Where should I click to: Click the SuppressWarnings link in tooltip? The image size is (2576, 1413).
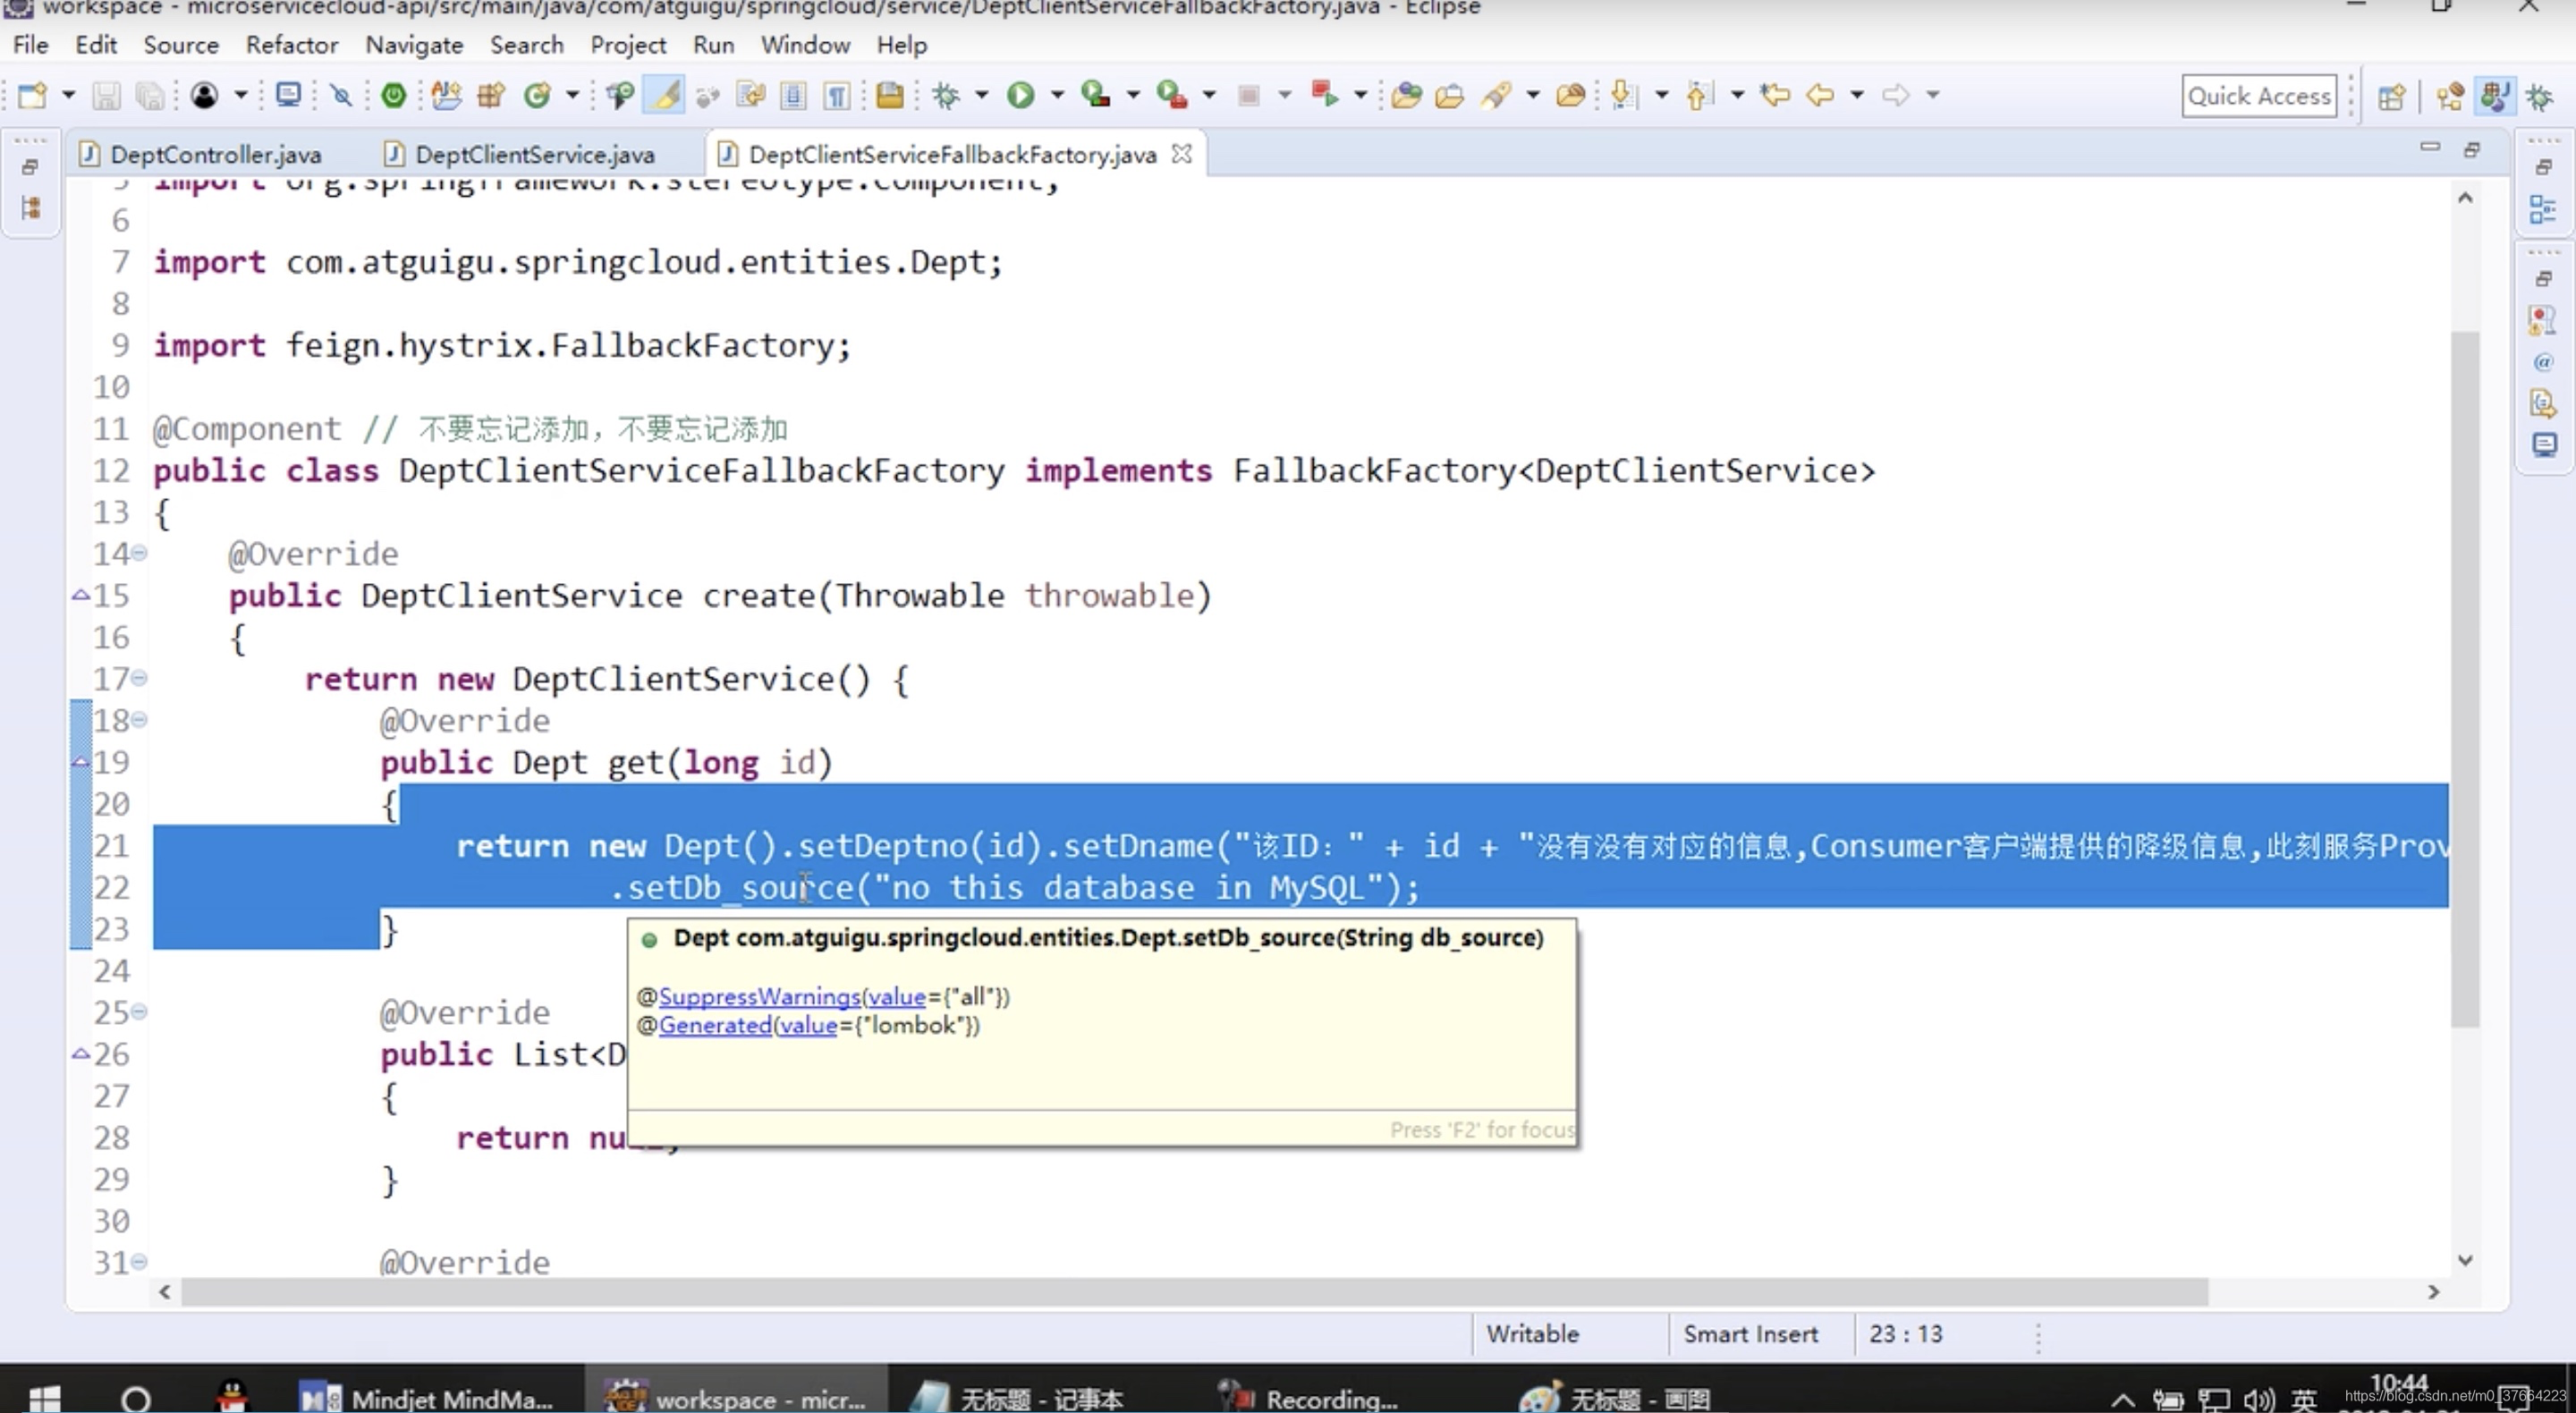759,996
